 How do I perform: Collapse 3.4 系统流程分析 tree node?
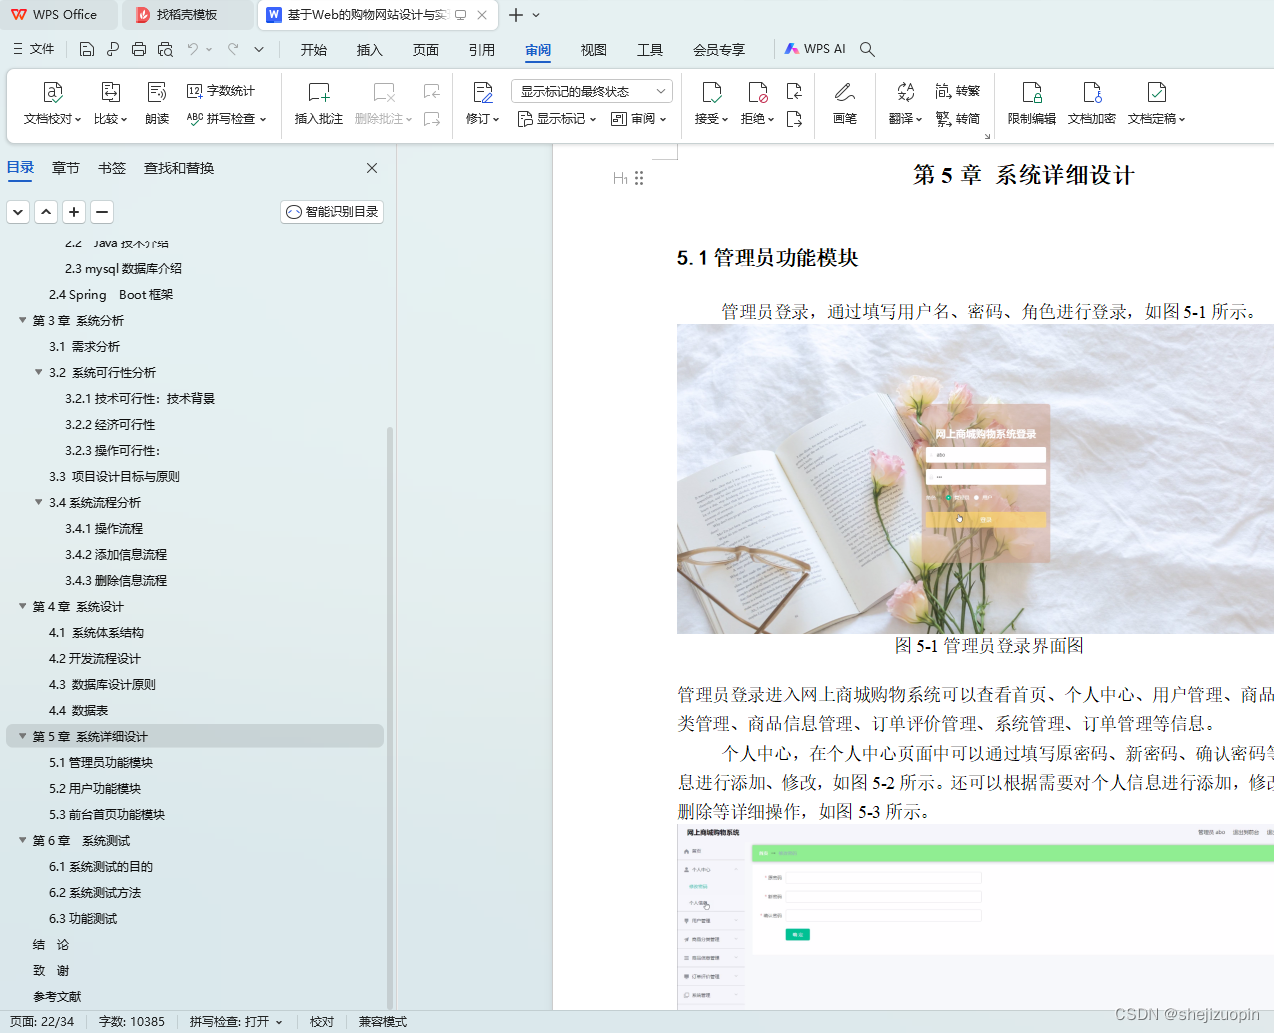39,502
